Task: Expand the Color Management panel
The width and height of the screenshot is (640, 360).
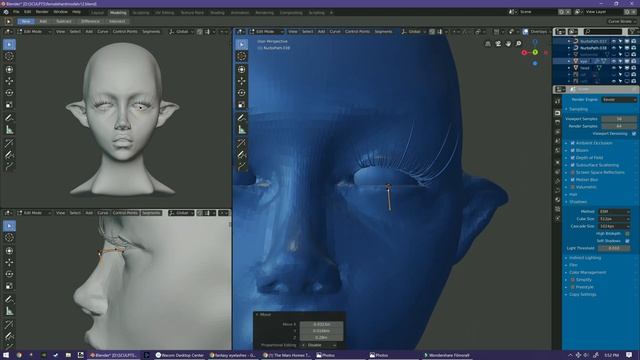Action: 587,273
